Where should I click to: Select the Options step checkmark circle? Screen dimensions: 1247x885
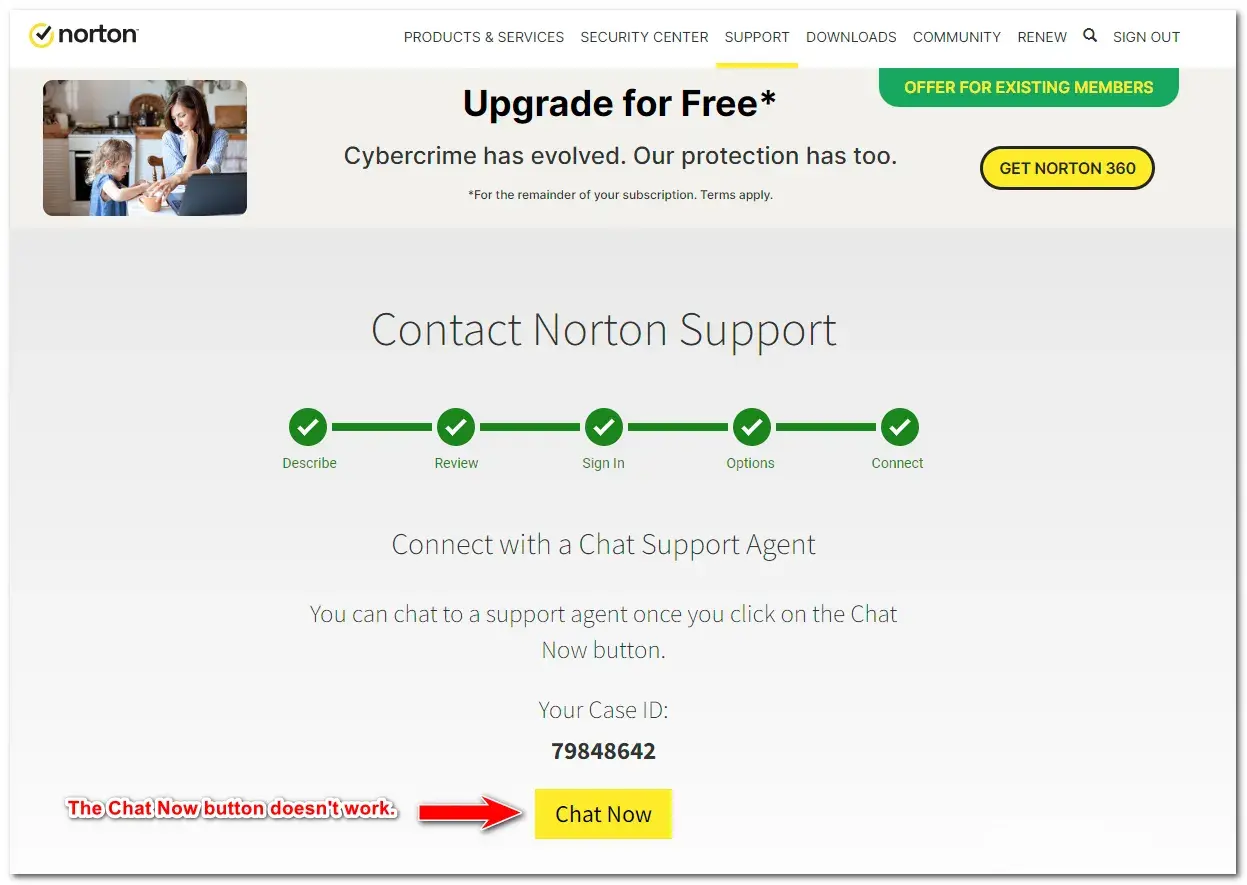[751, 427]
